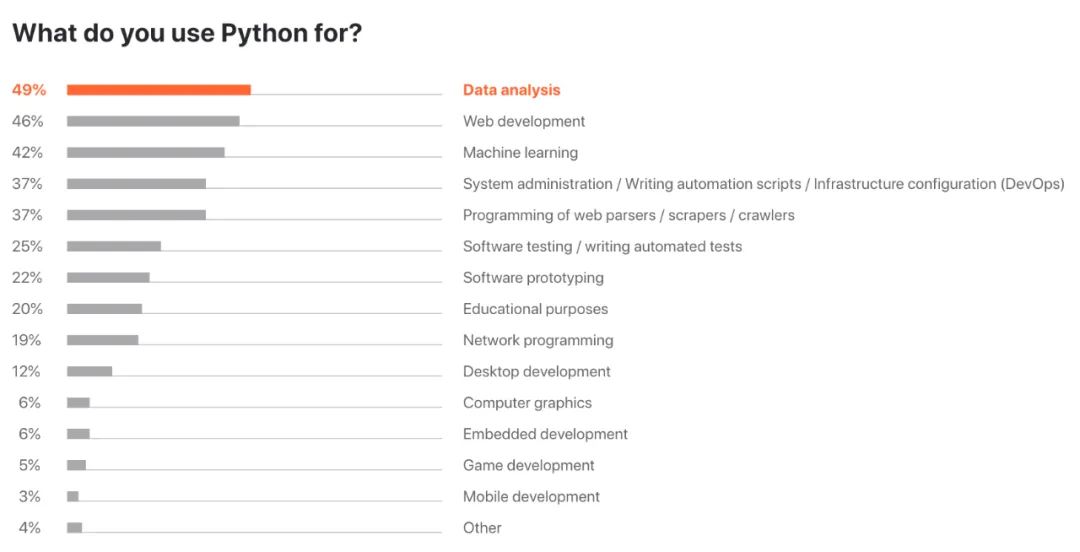Click the "Web development" label
Image resolution: width=1080 pixels, height=552 pixels.
(x=524, y=121)
